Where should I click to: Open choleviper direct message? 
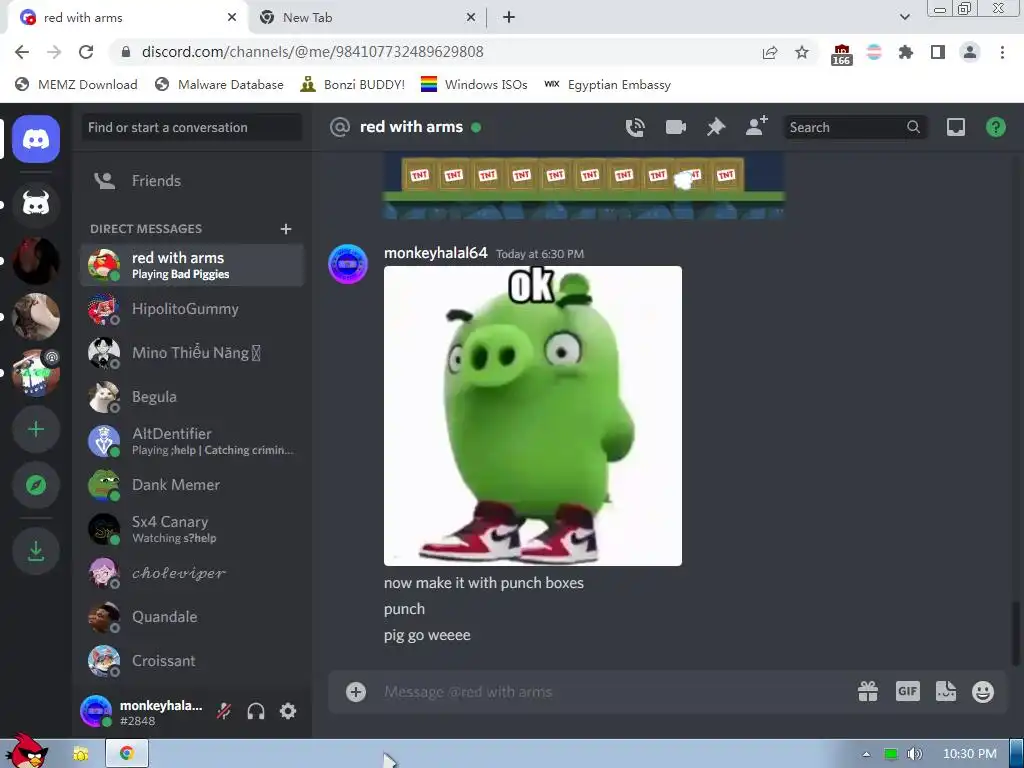click(191, 573)
